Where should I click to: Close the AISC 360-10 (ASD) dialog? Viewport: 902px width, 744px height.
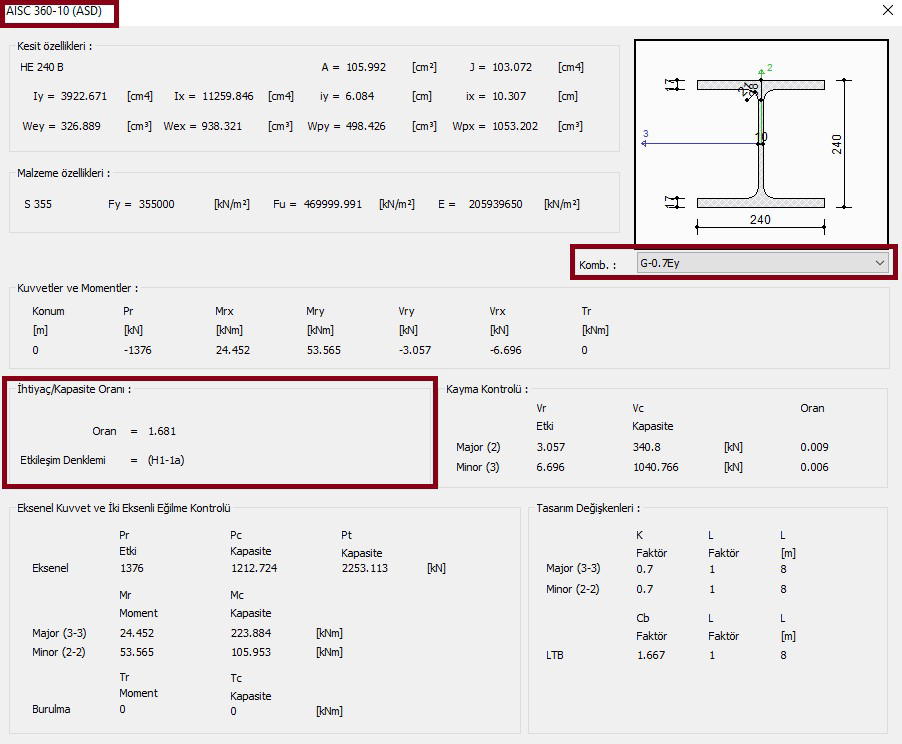tap(888, 10)
